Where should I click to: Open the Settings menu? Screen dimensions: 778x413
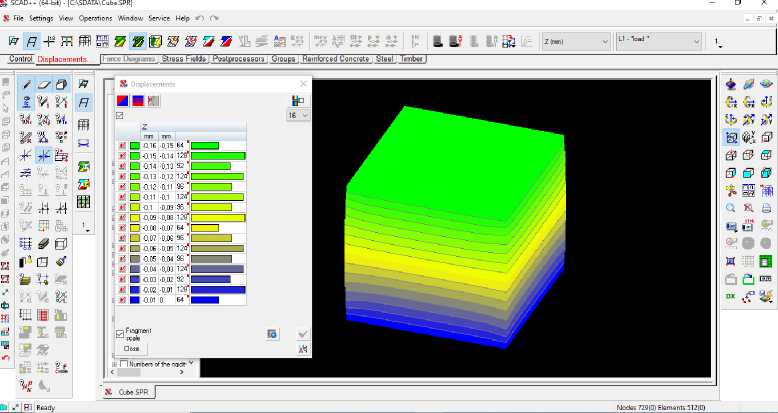coord(41,18)
